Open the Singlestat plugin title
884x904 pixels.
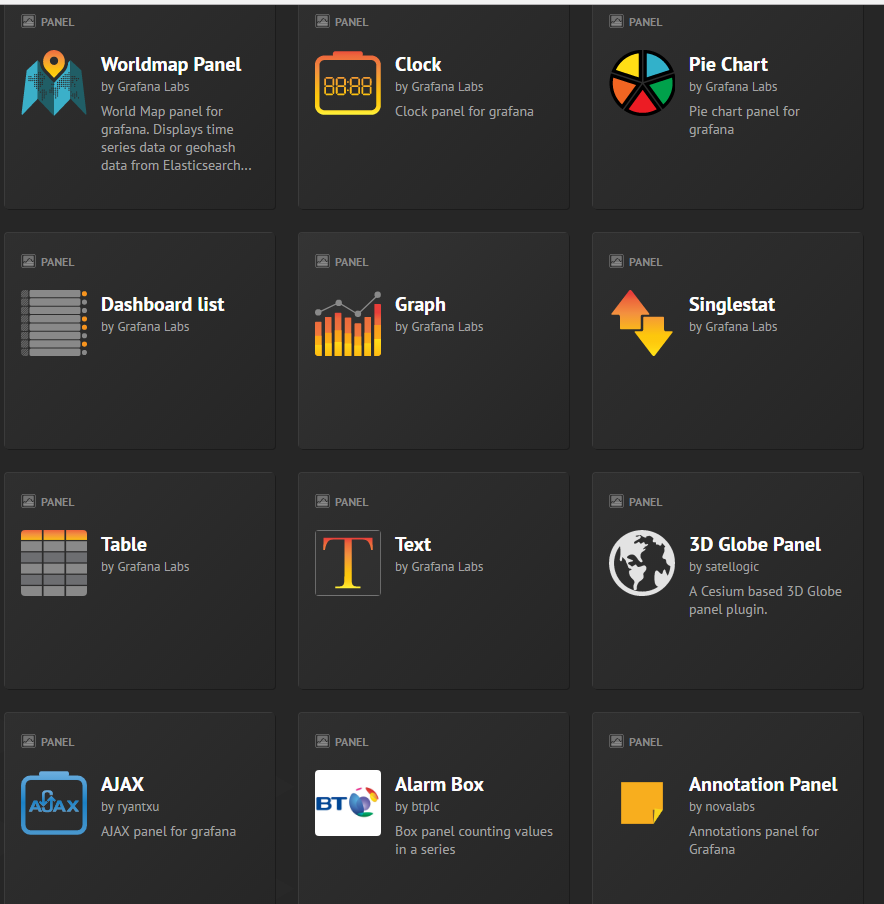coord(732,304)
